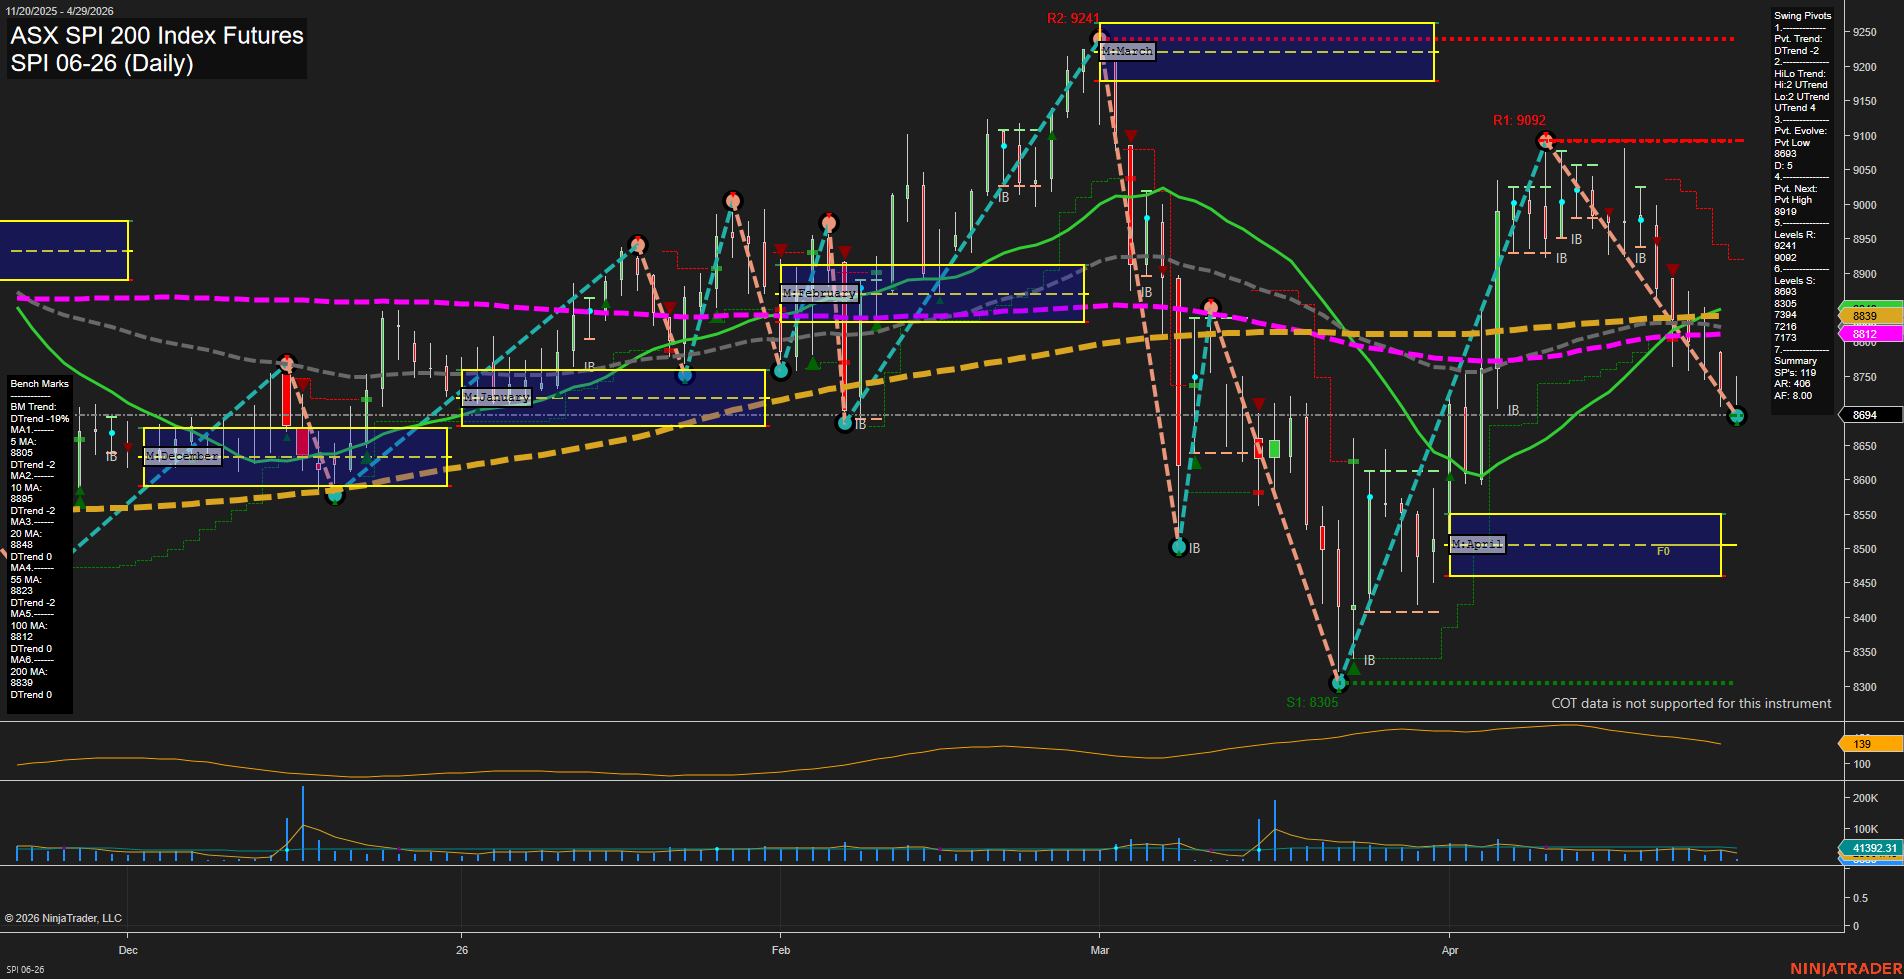
Task: Click the R1: 9092 resistance label
Action: coord(1518,120)
